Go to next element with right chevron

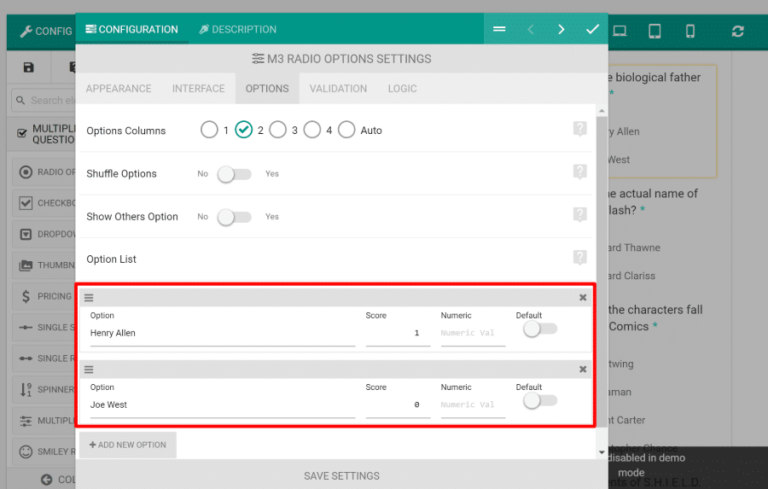pos(561,30)
